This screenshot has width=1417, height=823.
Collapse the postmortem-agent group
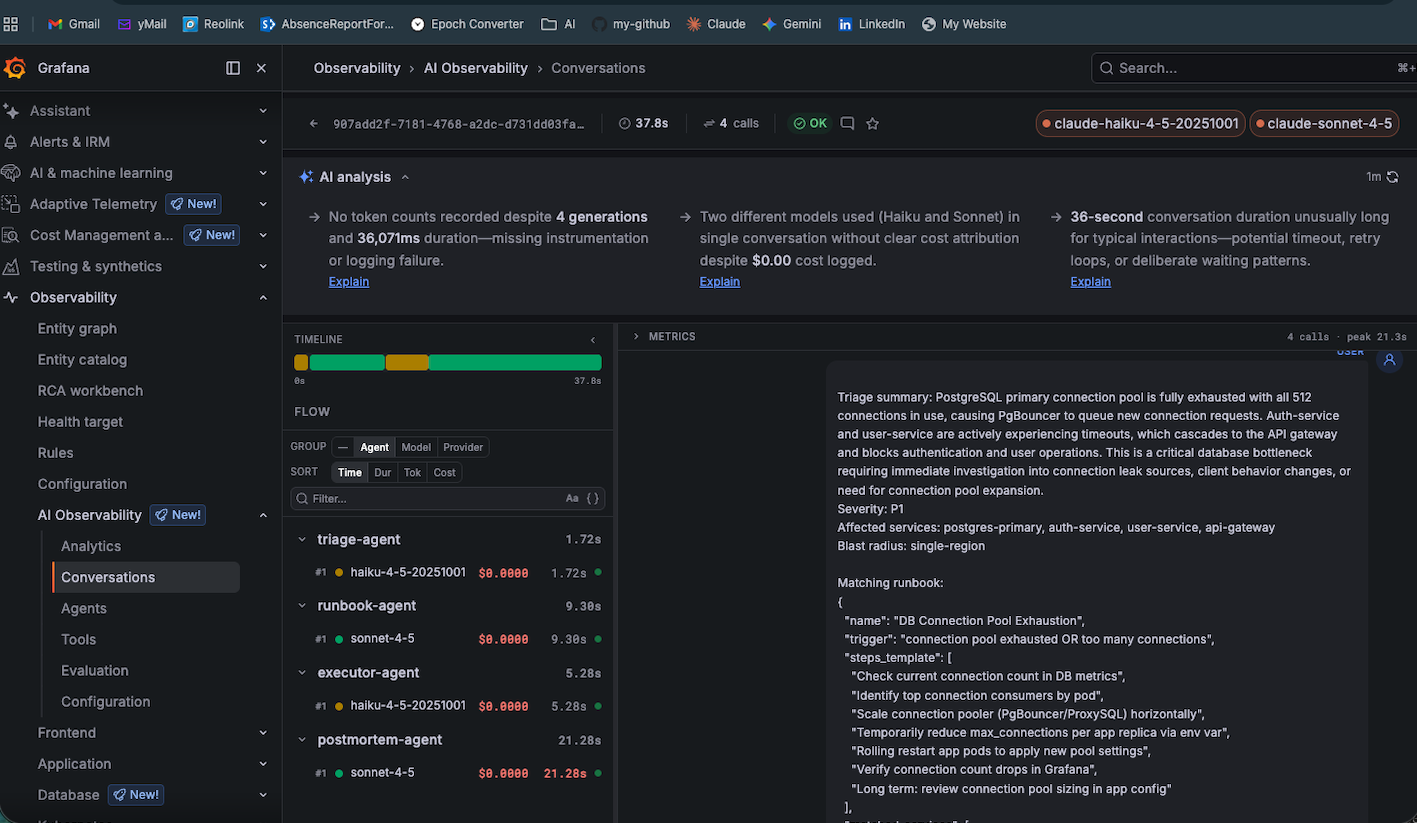click(x=302, y=740)
